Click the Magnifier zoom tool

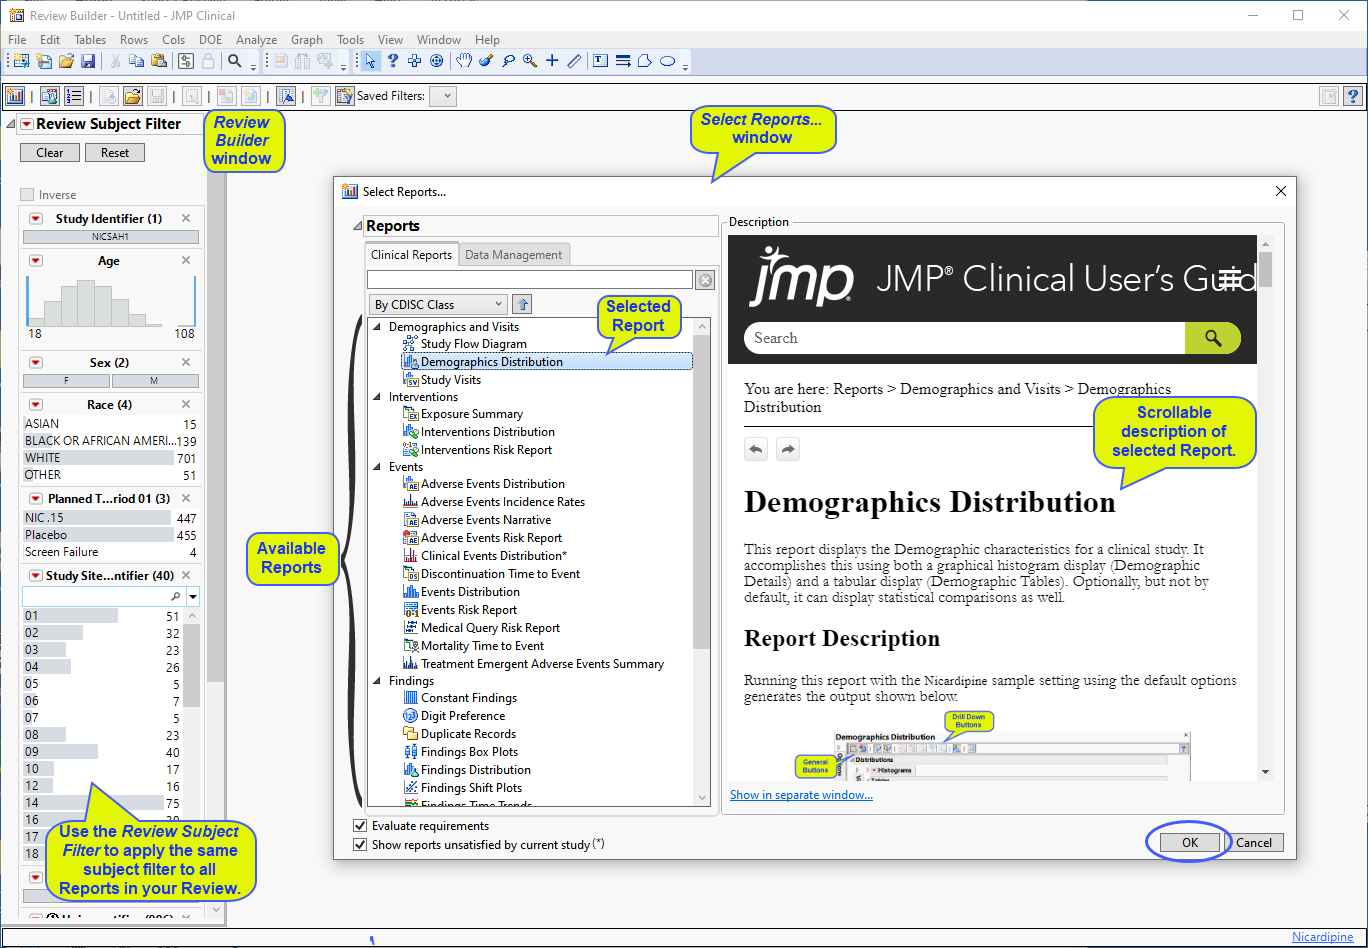pos(529,61)
